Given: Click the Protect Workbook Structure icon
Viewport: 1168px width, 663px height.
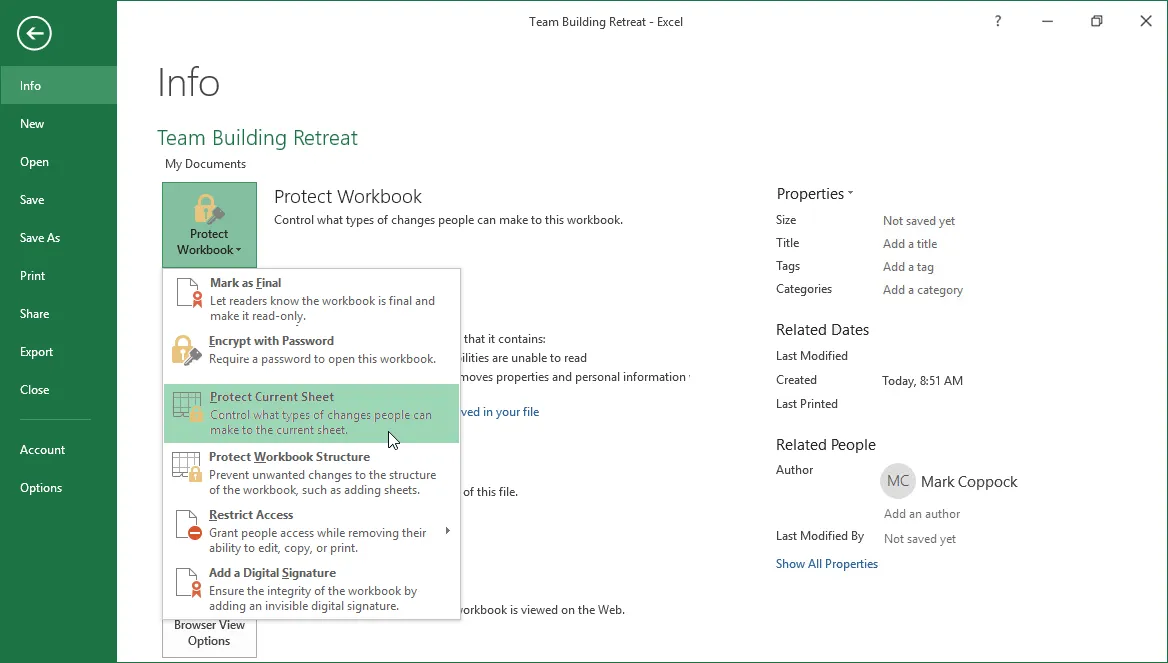Looking at the screenshot, I should coord(188,466).
